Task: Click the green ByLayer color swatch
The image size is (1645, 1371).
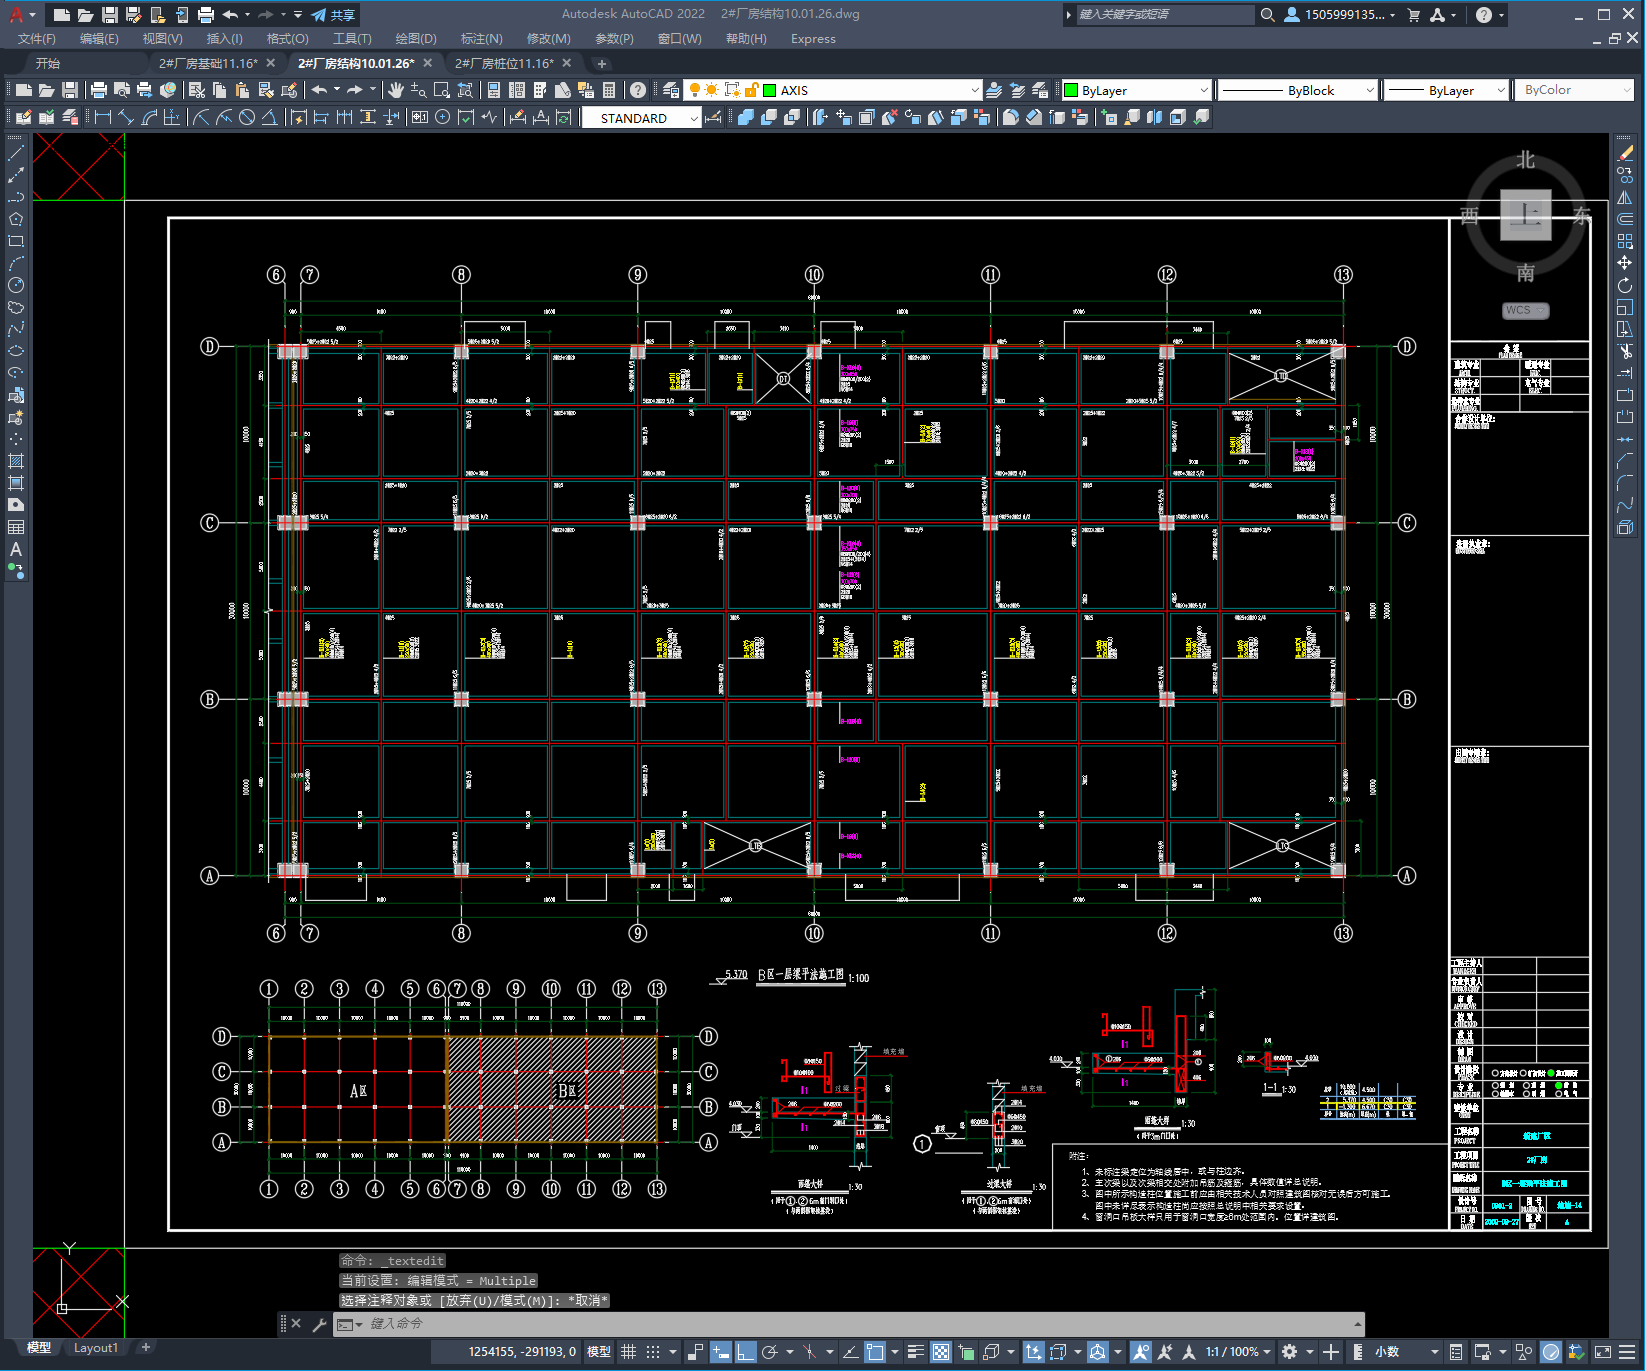Action: click(x=1071, y=90)
